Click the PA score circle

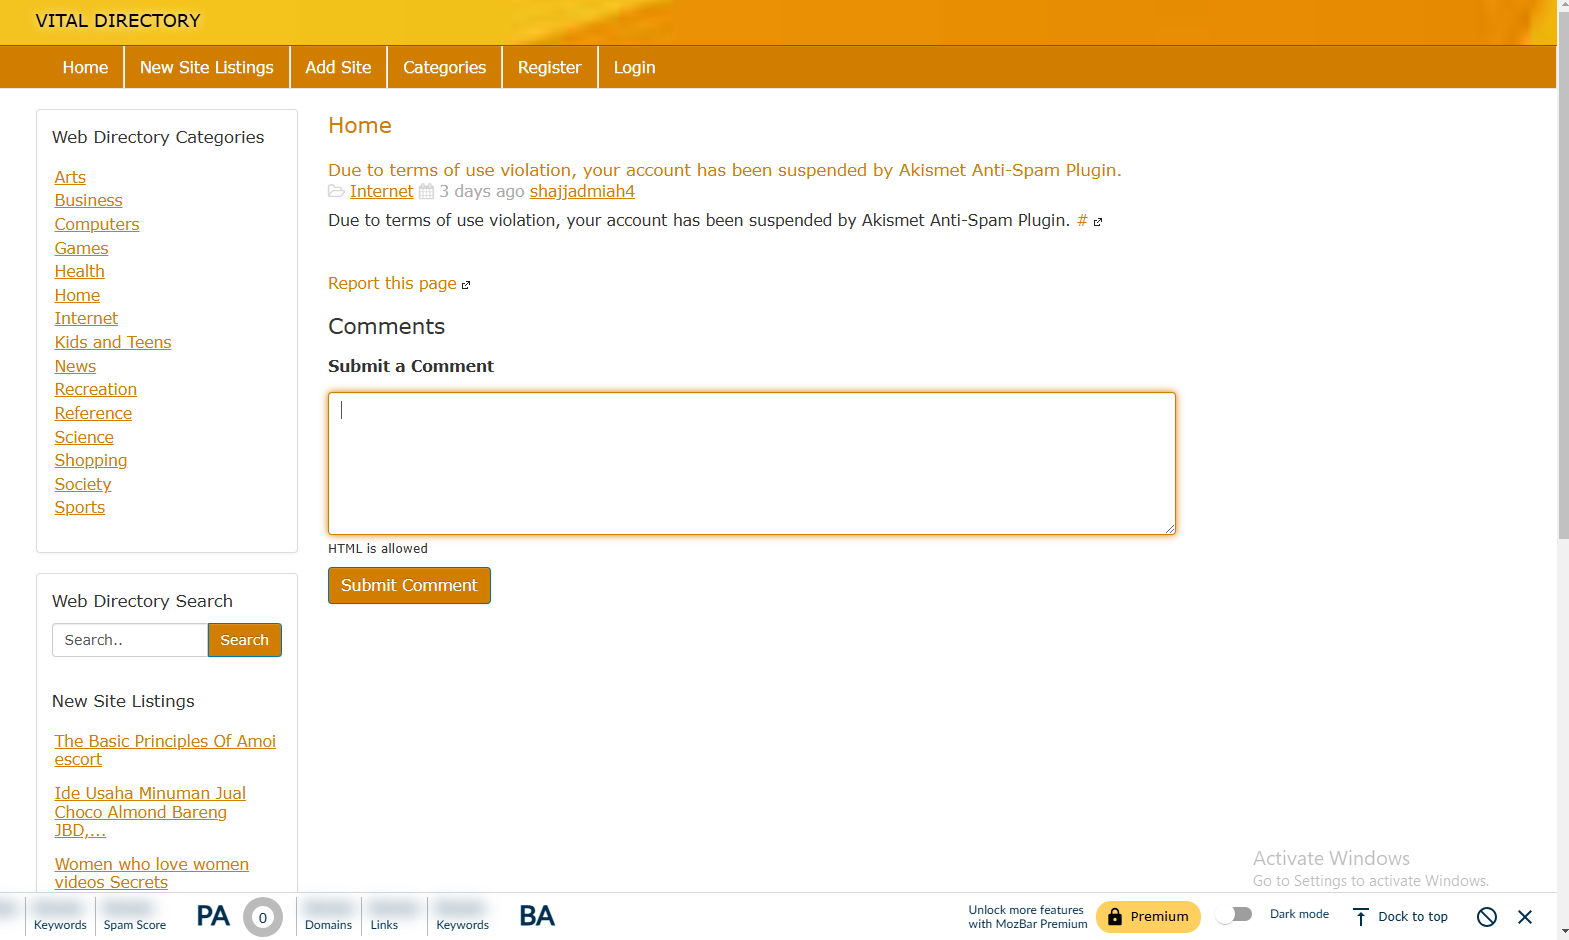(x=263, y=917)
